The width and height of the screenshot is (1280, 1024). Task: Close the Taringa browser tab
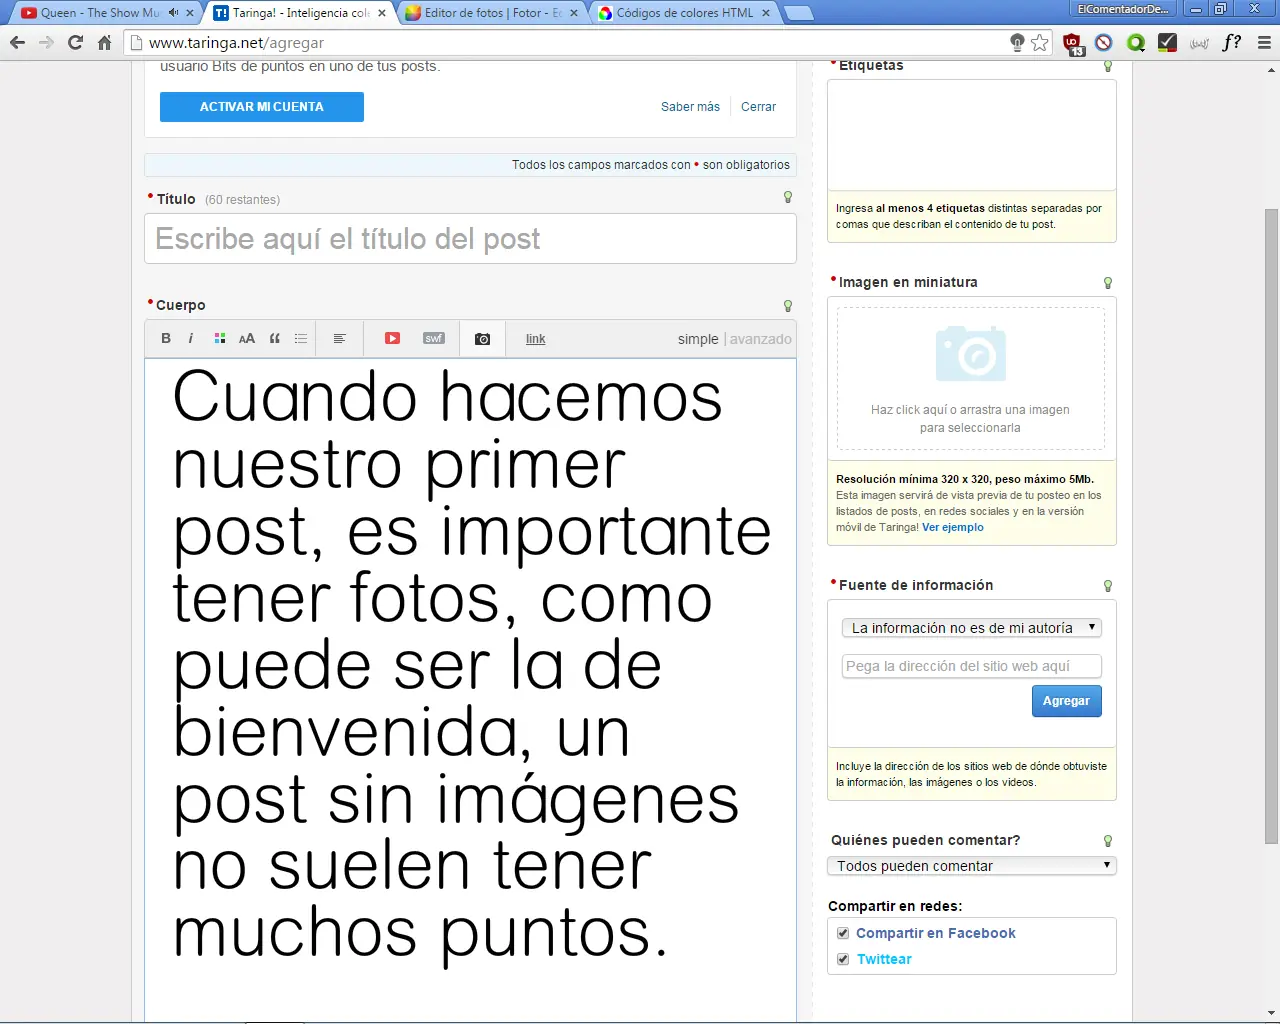coord(382,13)
